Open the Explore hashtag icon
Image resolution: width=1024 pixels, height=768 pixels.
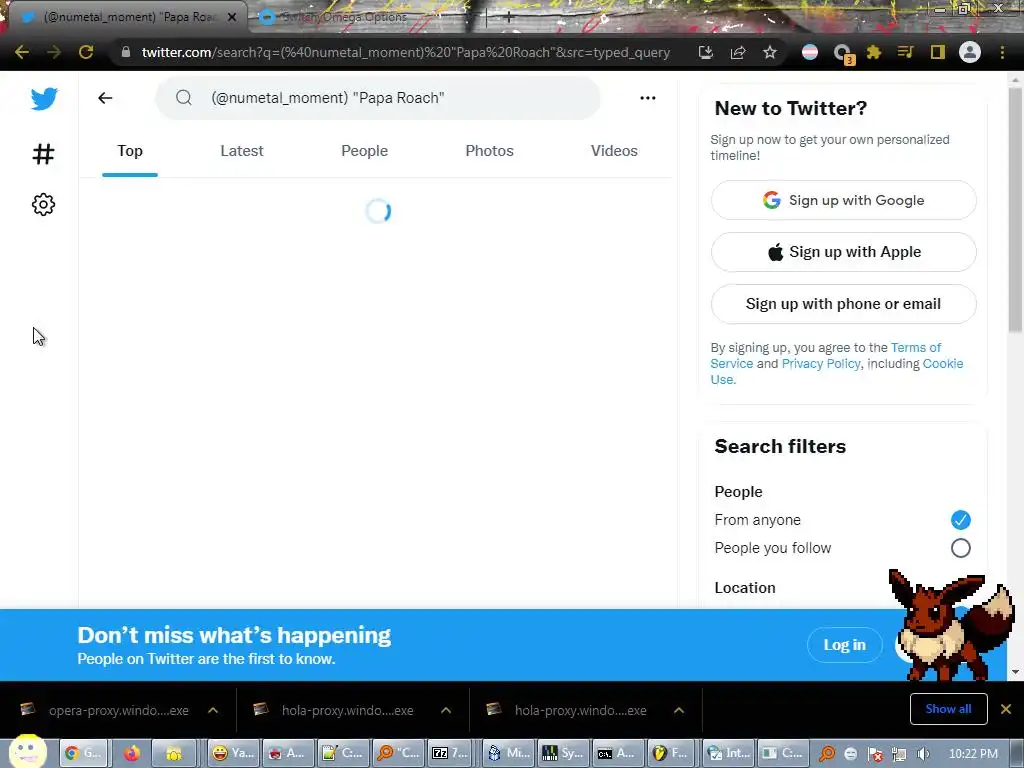click(43, 154)
